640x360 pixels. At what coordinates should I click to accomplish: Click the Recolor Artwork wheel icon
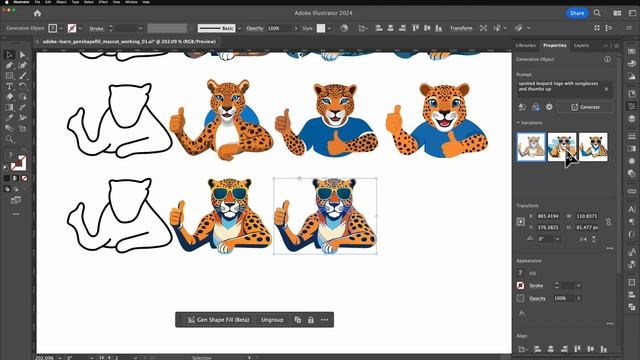(x=344, y=28)
